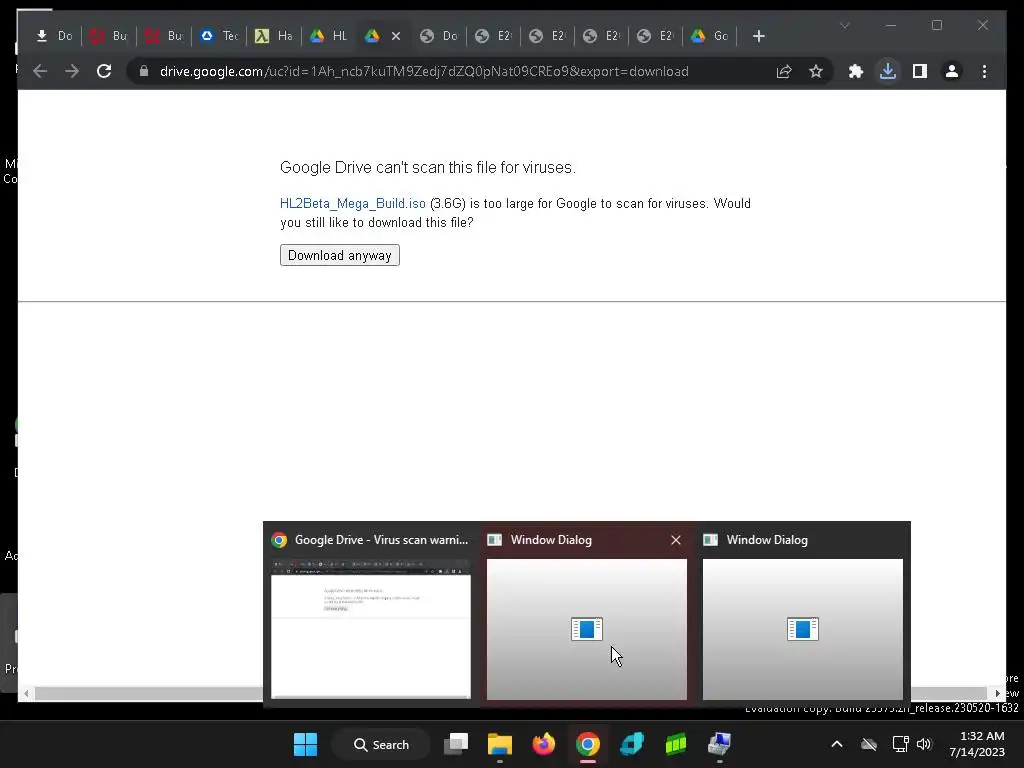The image size is (1024, 768).
Task: Expand the tab search chevron
Action: coord(844,25)
